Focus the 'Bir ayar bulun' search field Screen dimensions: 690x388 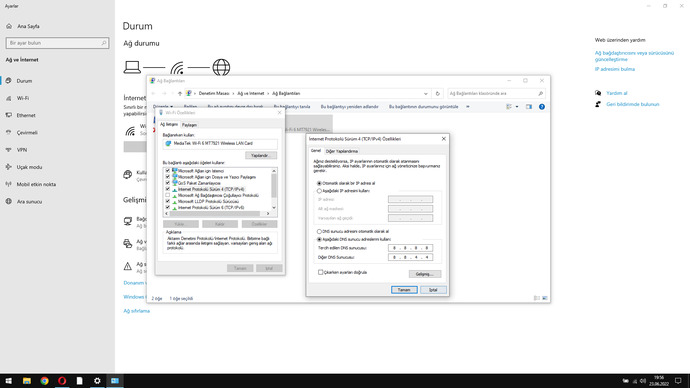(57, 43)
